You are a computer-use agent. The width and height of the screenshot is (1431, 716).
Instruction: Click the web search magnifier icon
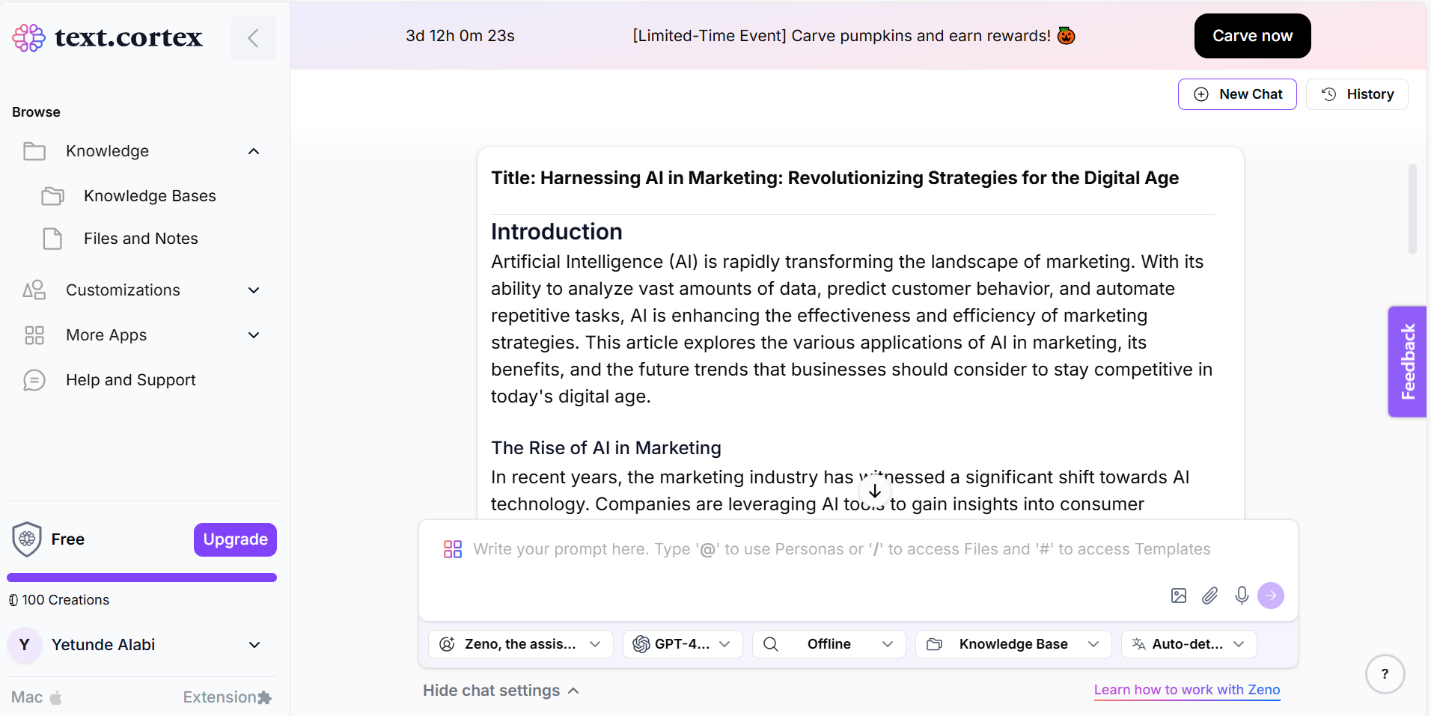point(771,645)
